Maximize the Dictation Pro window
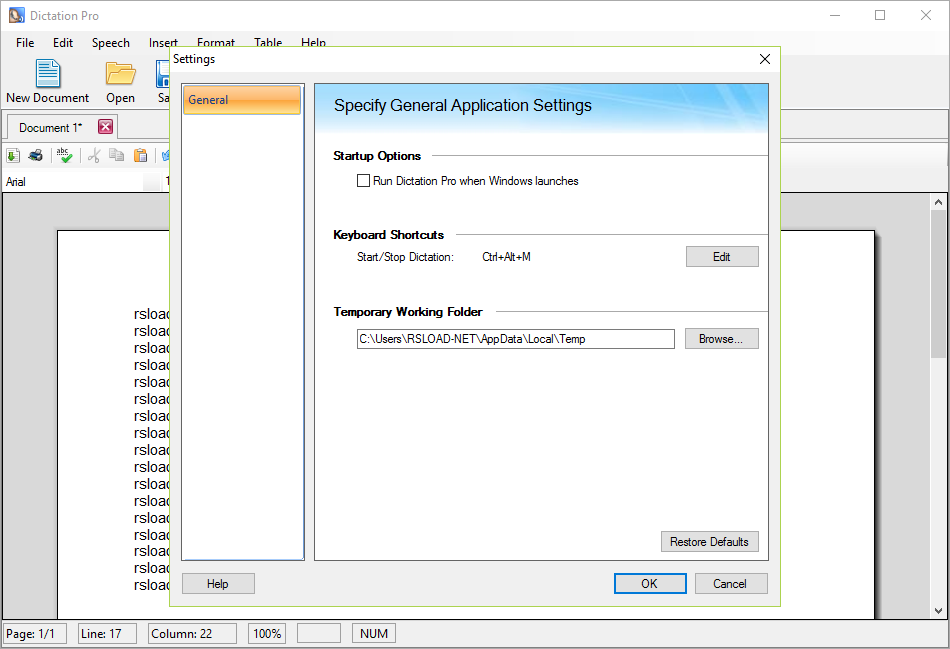 tap(880, 15)
